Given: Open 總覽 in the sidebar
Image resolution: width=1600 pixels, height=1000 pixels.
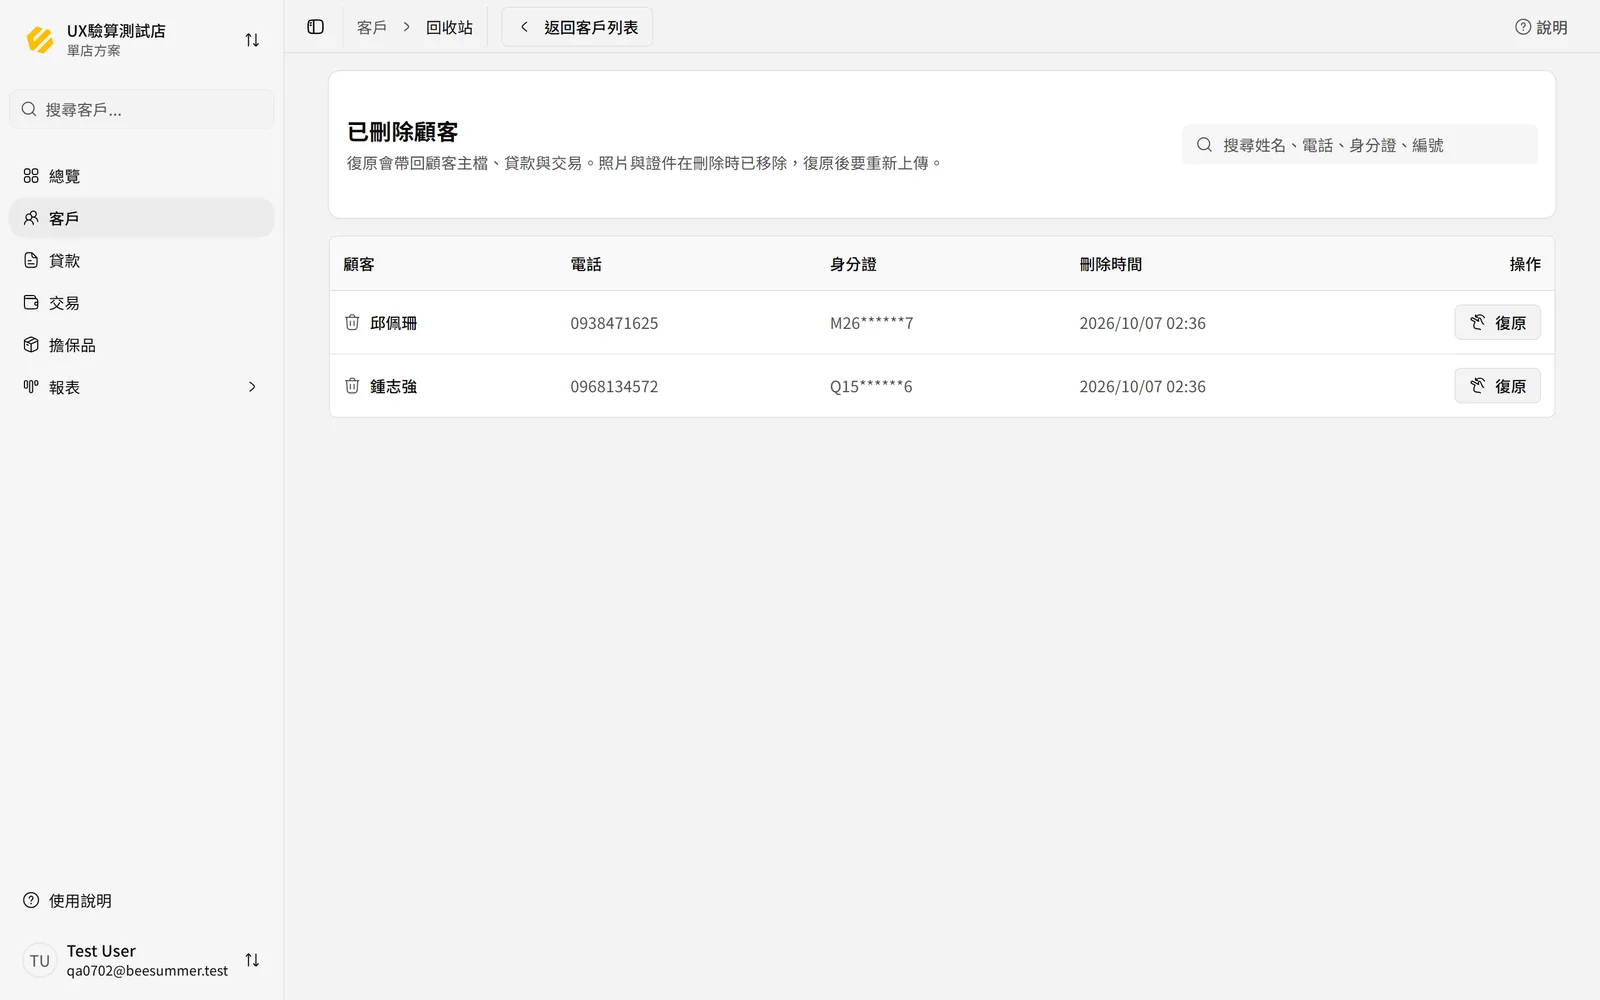Looking at the screenshot, I should click(142, 176).
